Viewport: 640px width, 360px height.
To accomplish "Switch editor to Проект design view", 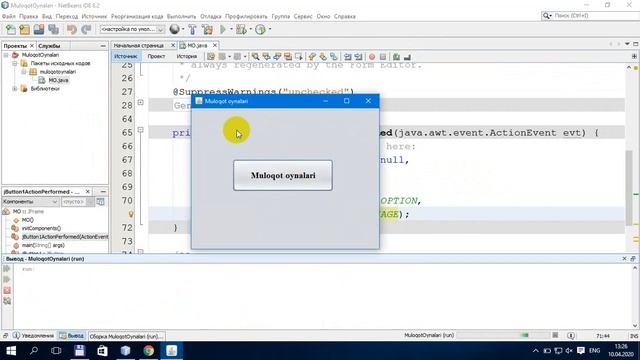I will point(156,56).
